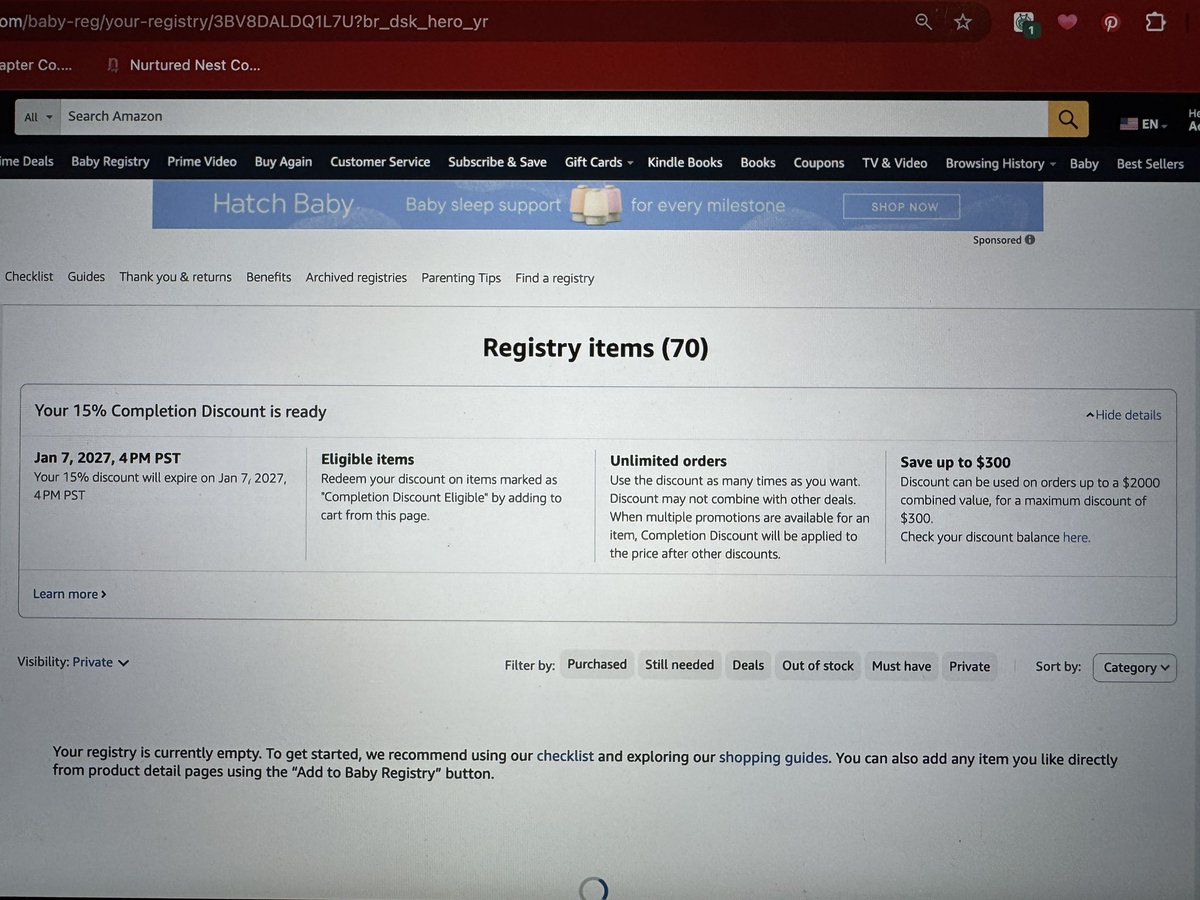1200x900 pixels.
Task: Click the Eligible items heading
Action: point(367,459)
